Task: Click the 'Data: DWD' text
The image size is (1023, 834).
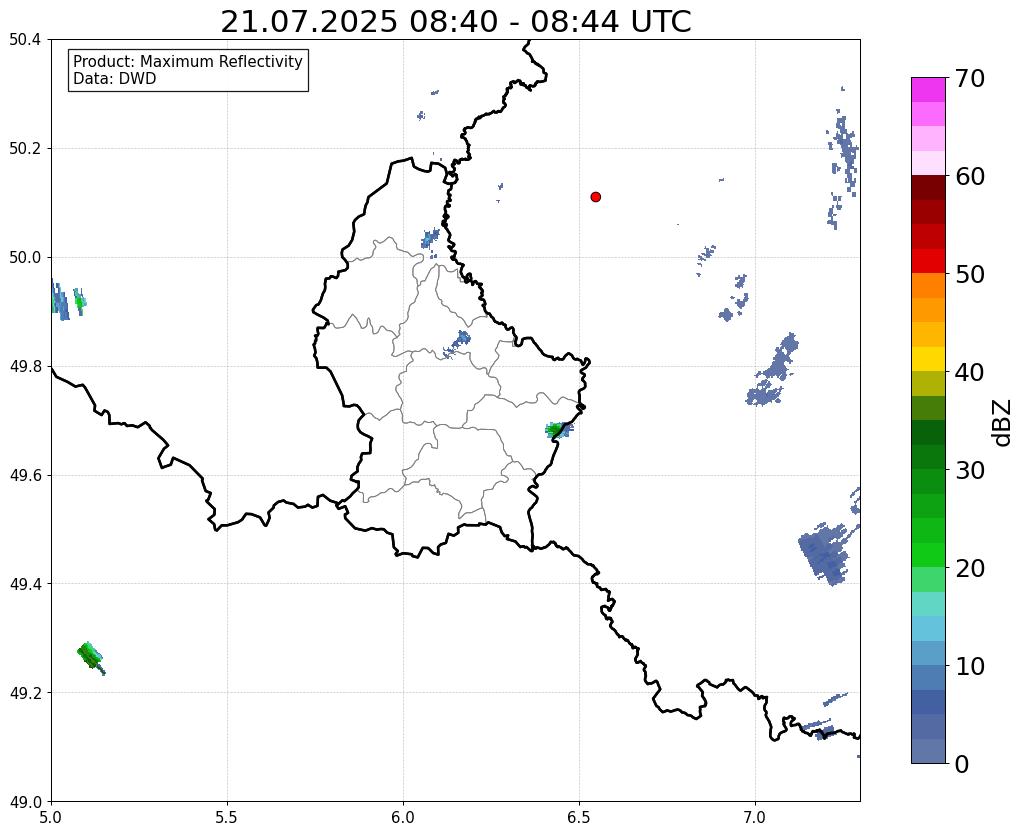Action: 114,79
